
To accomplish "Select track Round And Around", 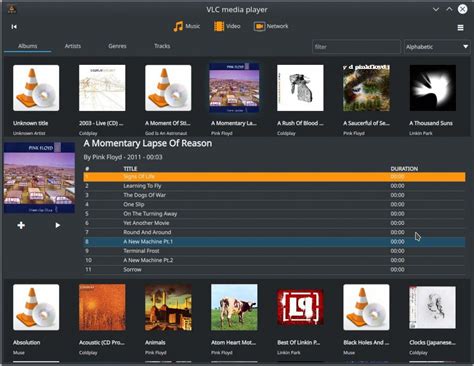I will click(274, 232).
